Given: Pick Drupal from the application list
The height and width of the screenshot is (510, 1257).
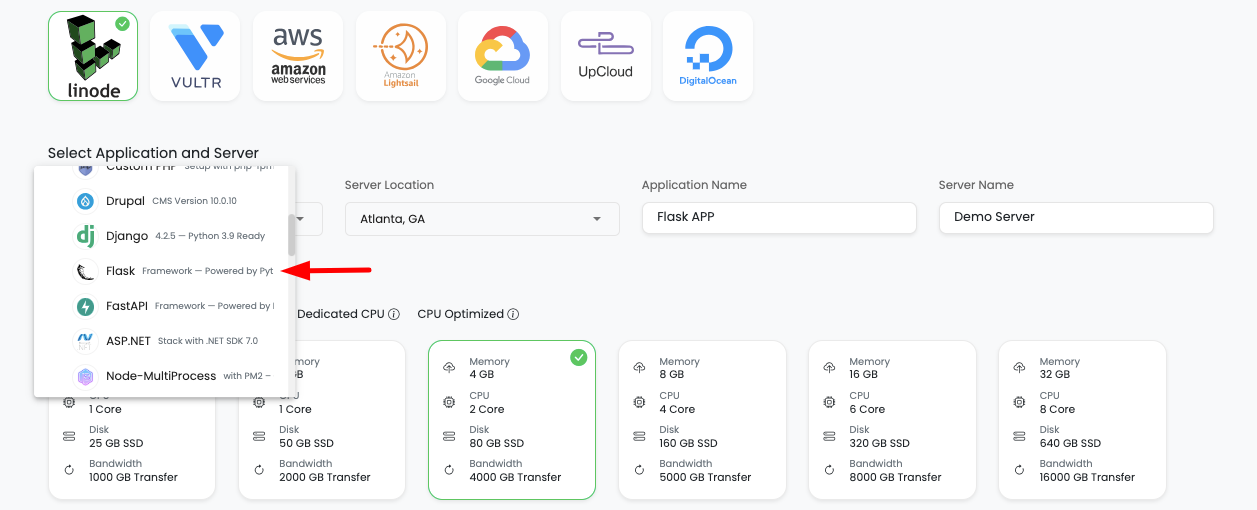Looking at the screenshot, I should point(162,201).
